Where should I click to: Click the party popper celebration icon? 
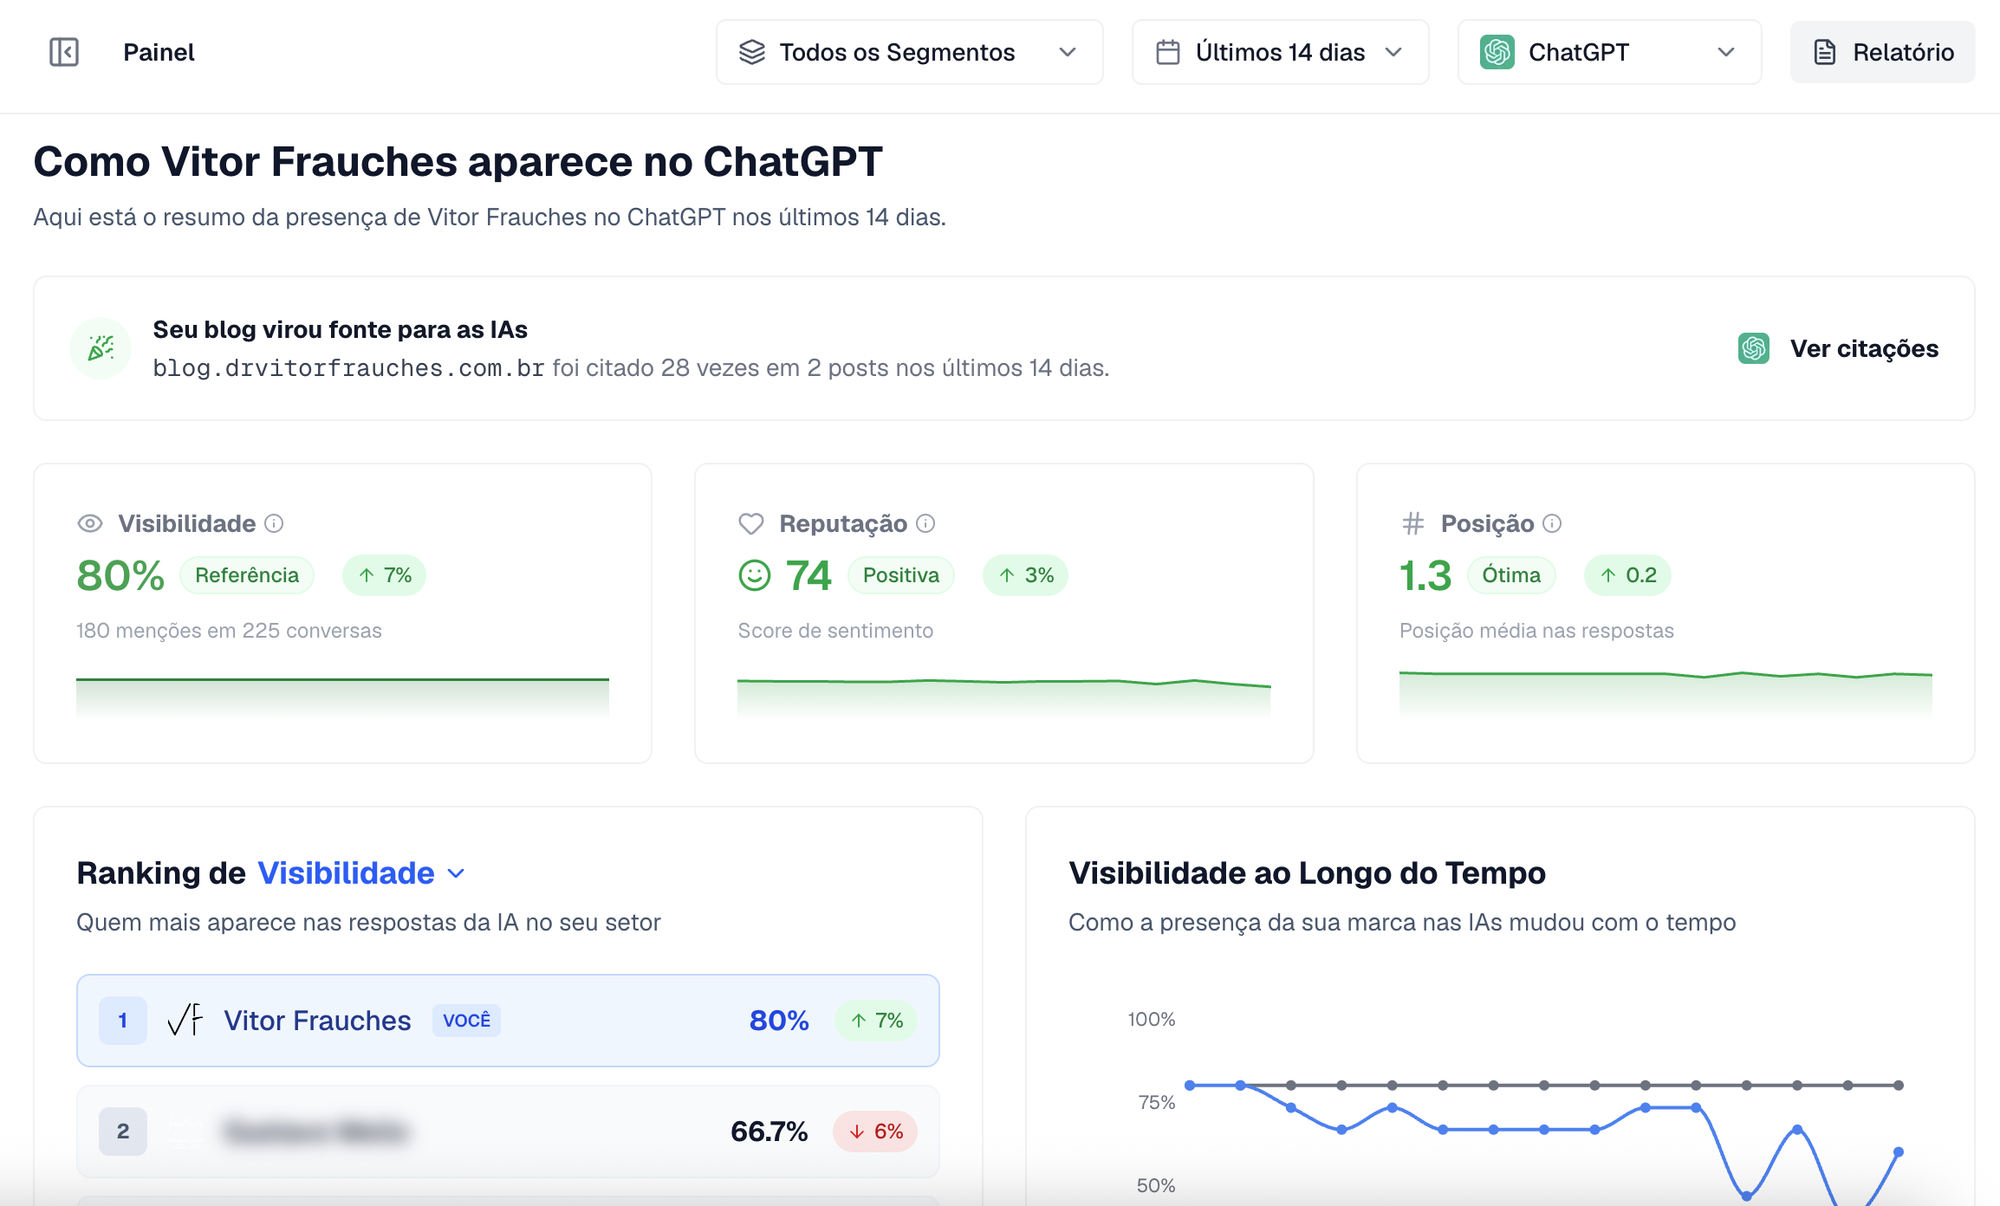coord(101,348)
